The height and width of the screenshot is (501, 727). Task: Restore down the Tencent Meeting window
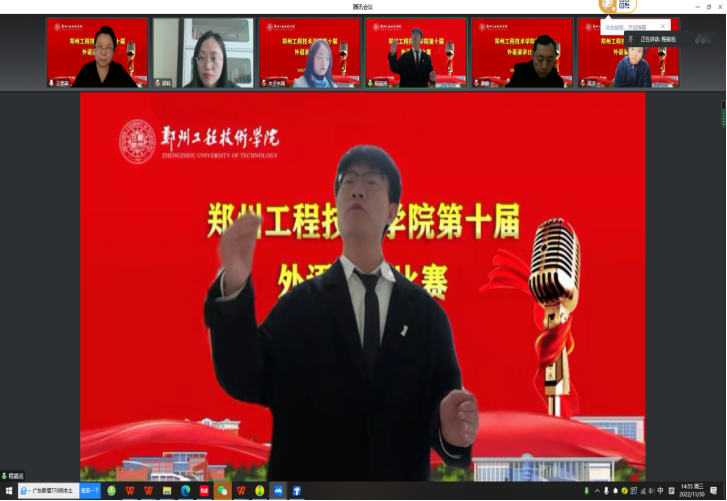pos(709,6)
